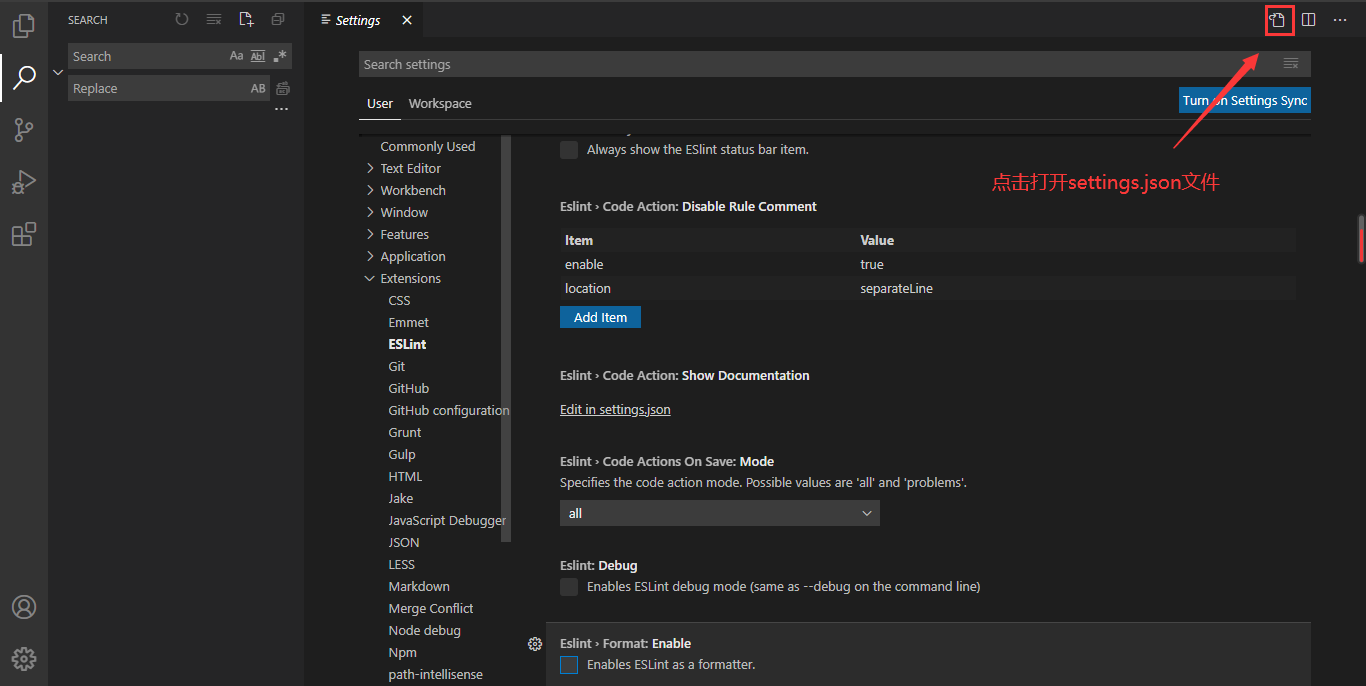The height and width of the screenshot is (686, 1366).
Task: Open the Edit in settings.json link
Action: pyautogui.click(x=614, y=409)
